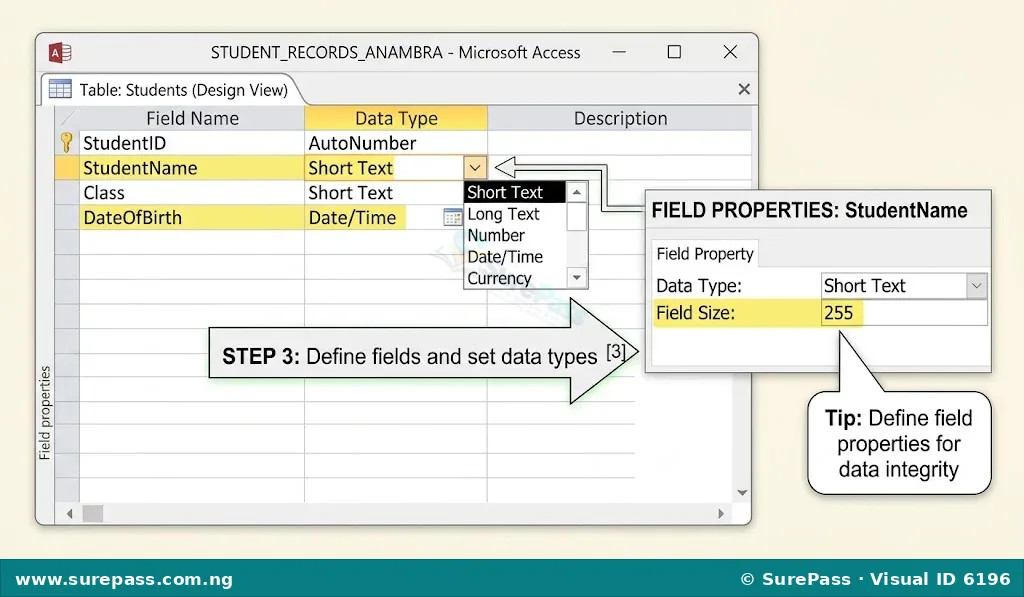Select the Class field name cell

[192, 193]
